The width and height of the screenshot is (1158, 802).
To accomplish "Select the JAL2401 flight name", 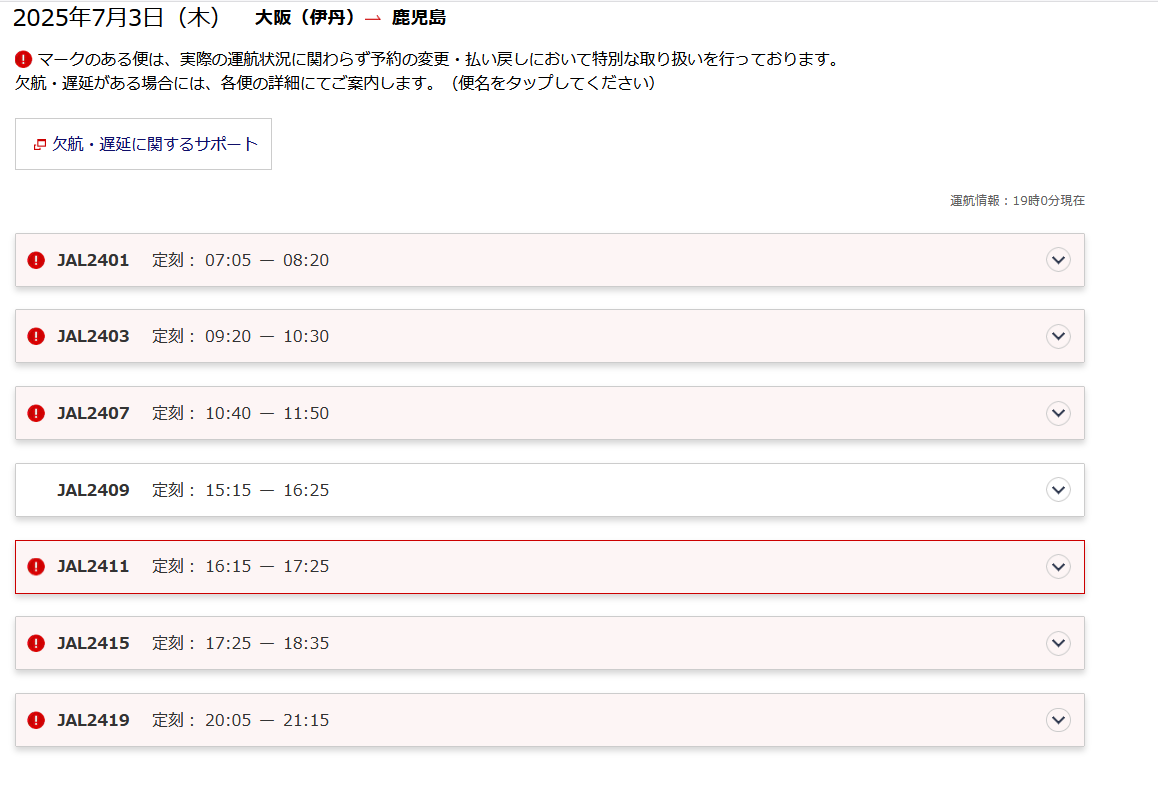I will click(93, 260).
